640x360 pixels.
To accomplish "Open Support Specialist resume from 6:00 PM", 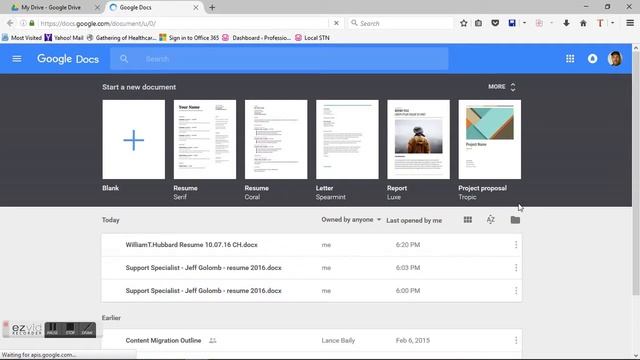I will coord(204,291).
